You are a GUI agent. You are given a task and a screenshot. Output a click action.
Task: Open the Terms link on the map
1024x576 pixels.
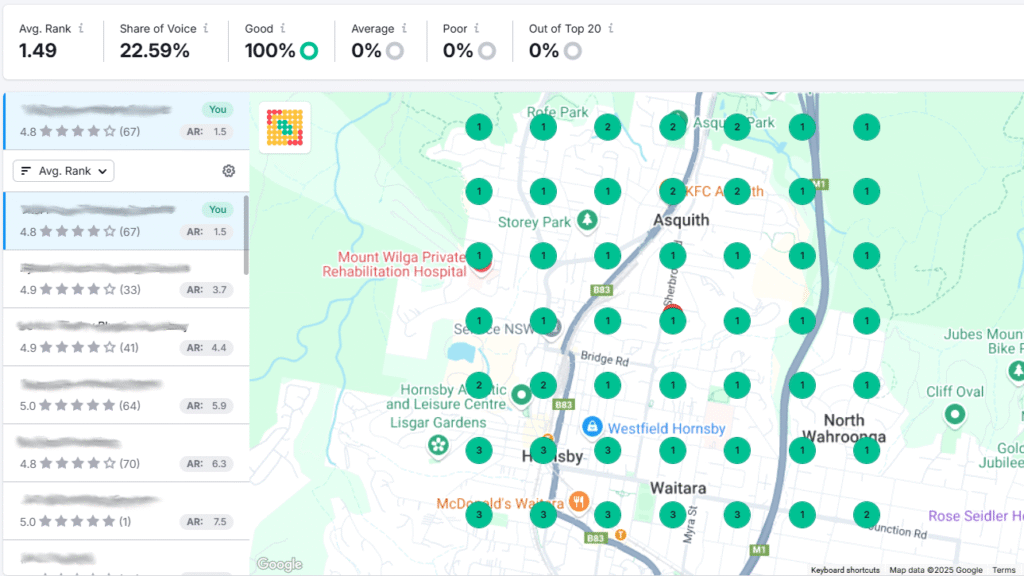[1003, 570]
